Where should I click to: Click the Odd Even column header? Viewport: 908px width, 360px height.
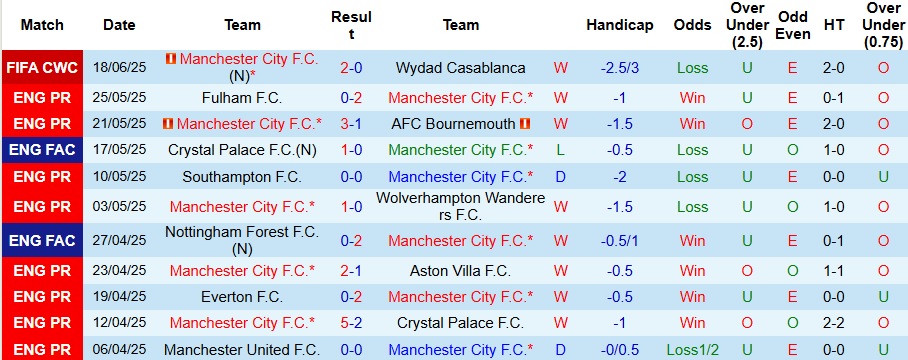(793, 25)
